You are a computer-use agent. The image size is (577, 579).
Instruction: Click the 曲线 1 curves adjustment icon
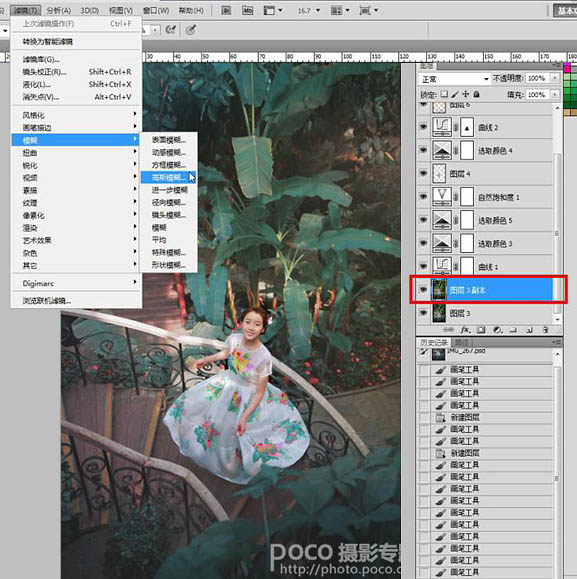click(442, 266)
